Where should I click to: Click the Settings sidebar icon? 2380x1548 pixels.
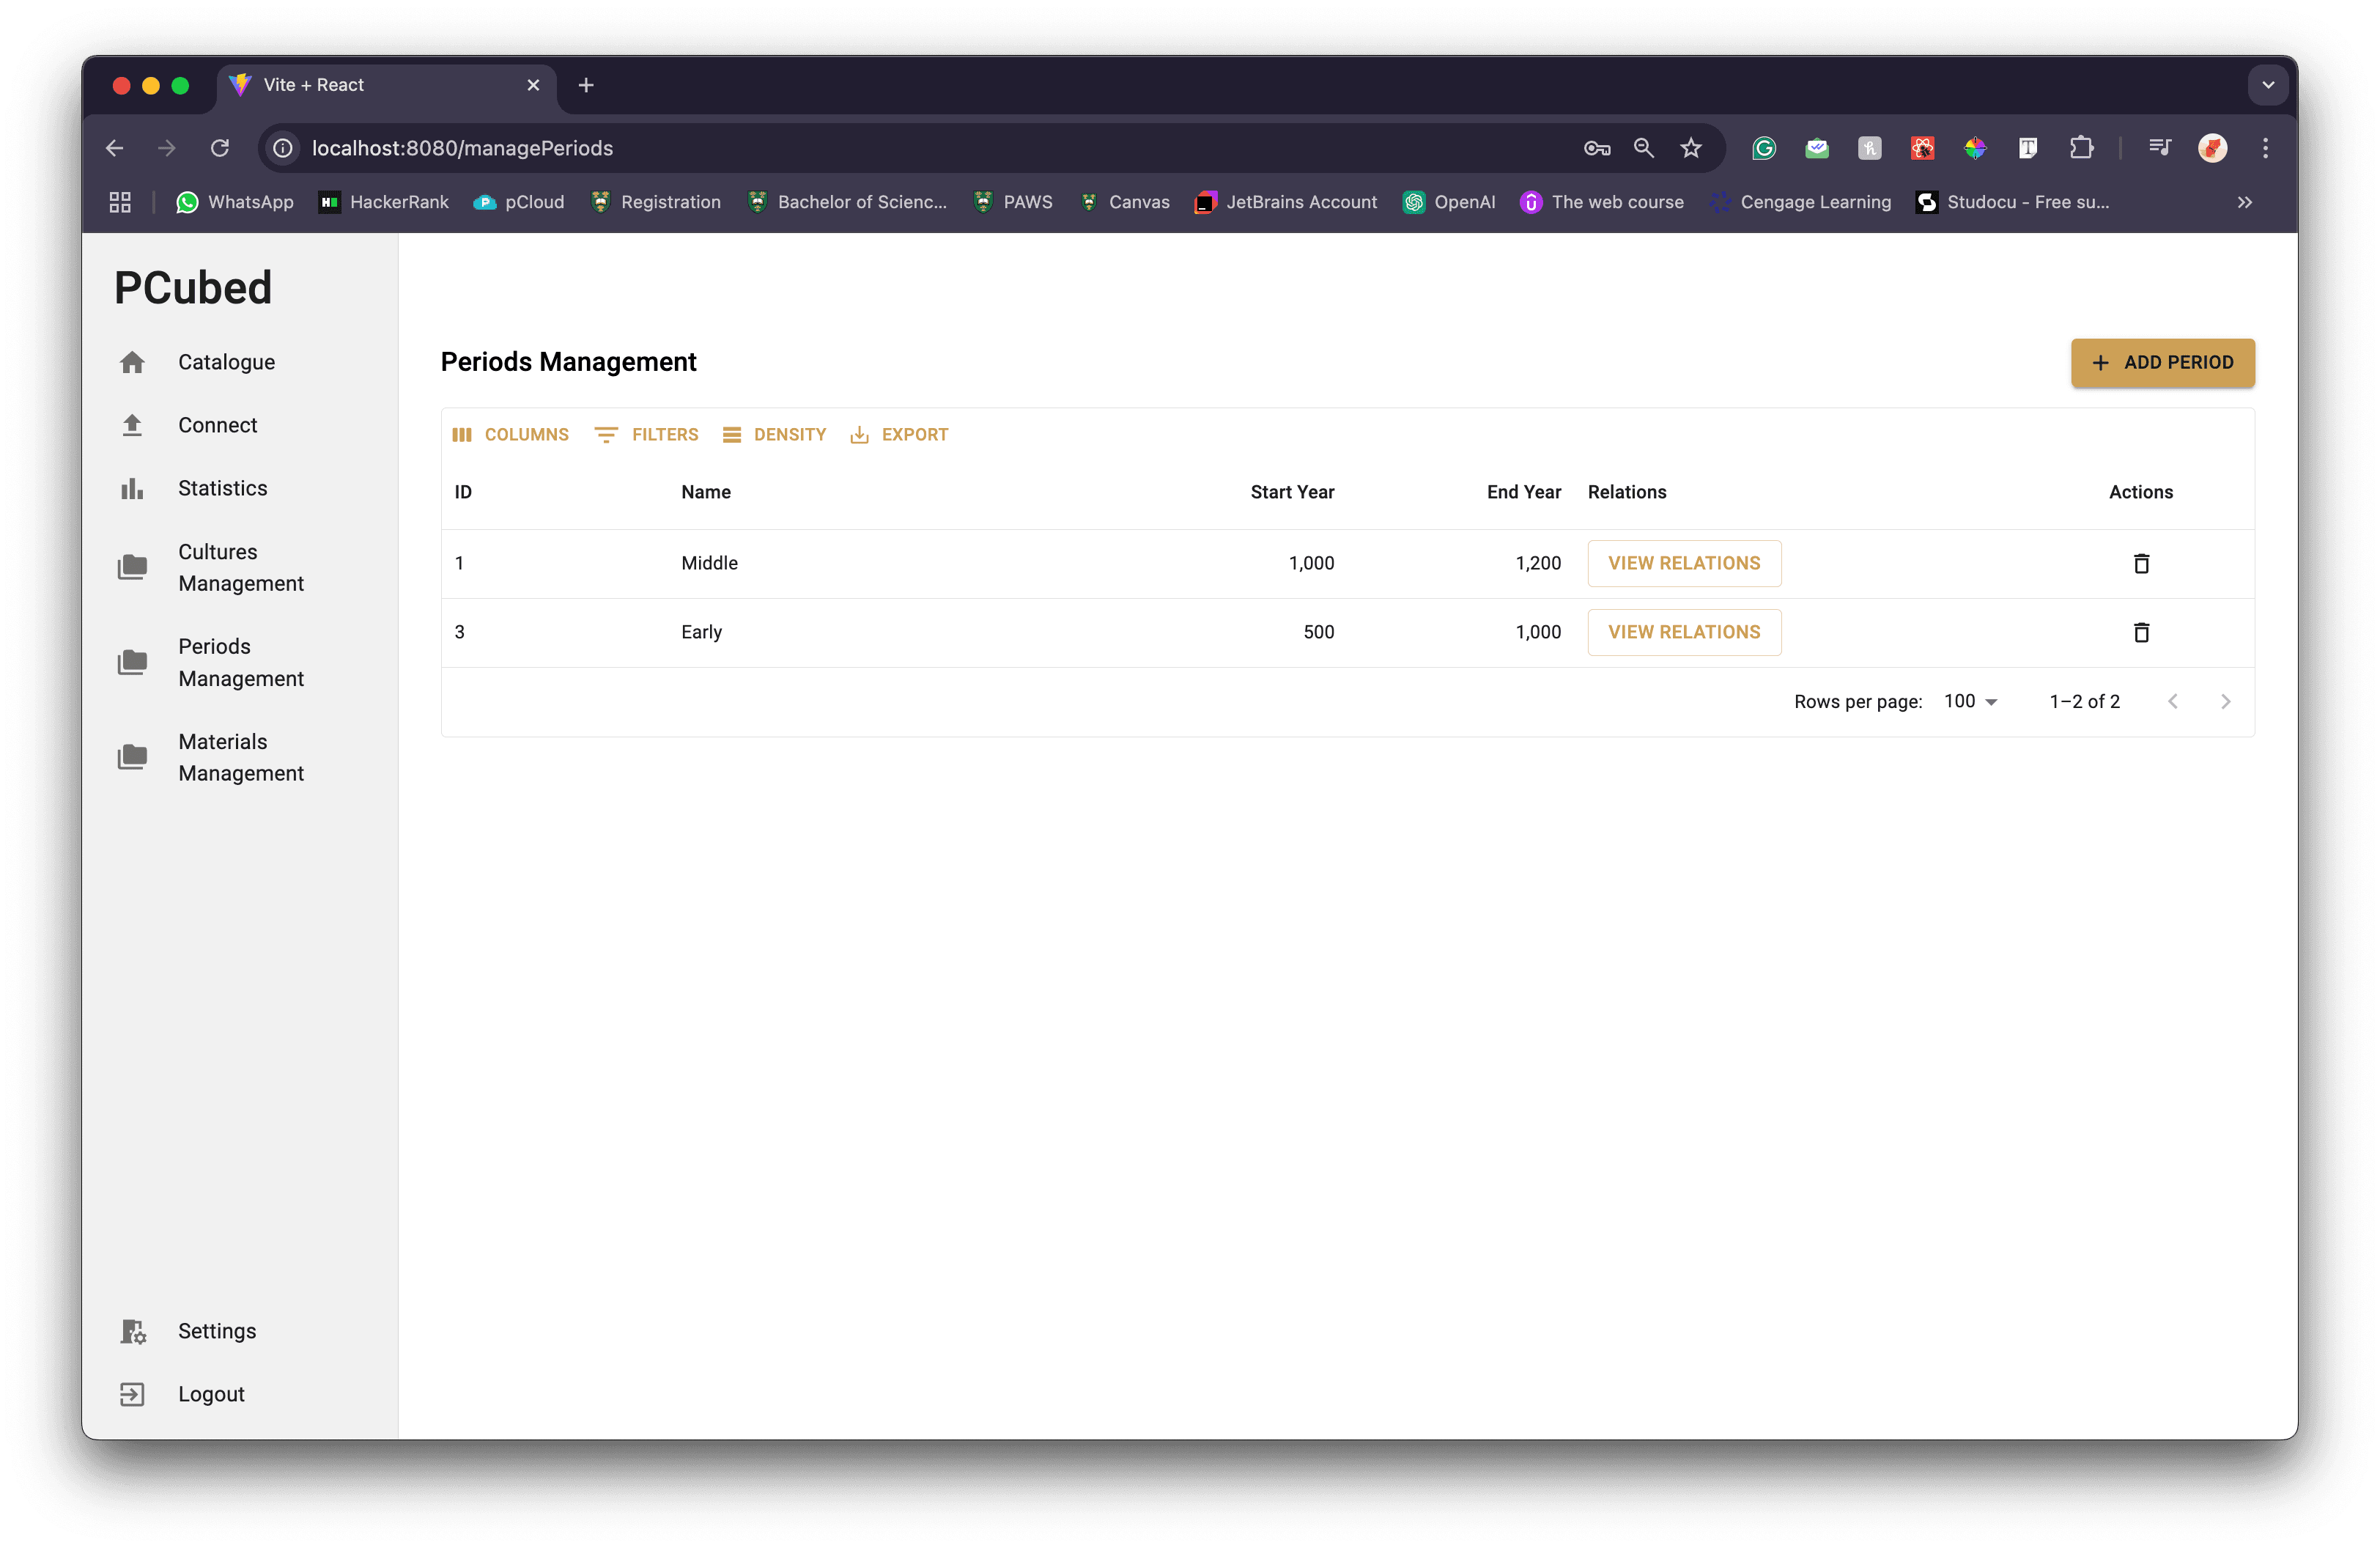[133, 1331]
